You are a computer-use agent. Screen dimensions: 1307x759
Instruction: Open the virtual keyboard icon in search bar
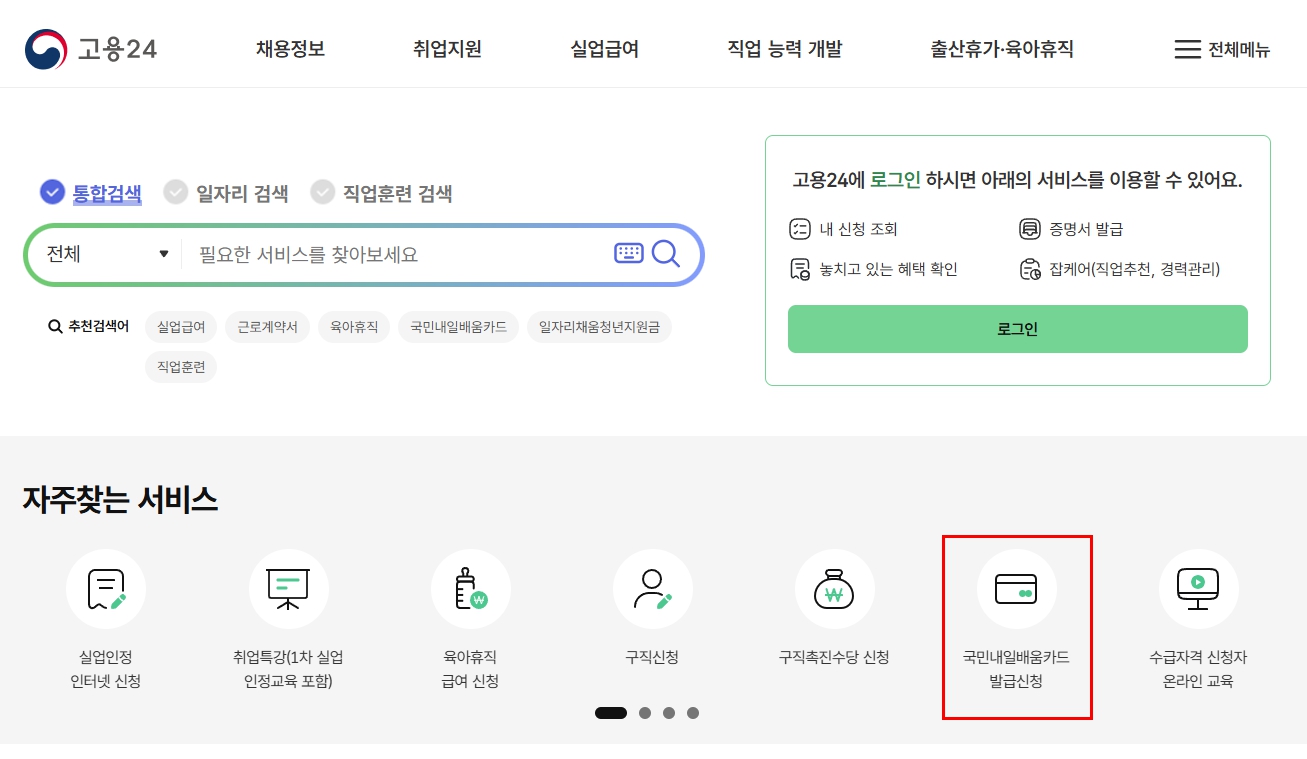[629, 254]
